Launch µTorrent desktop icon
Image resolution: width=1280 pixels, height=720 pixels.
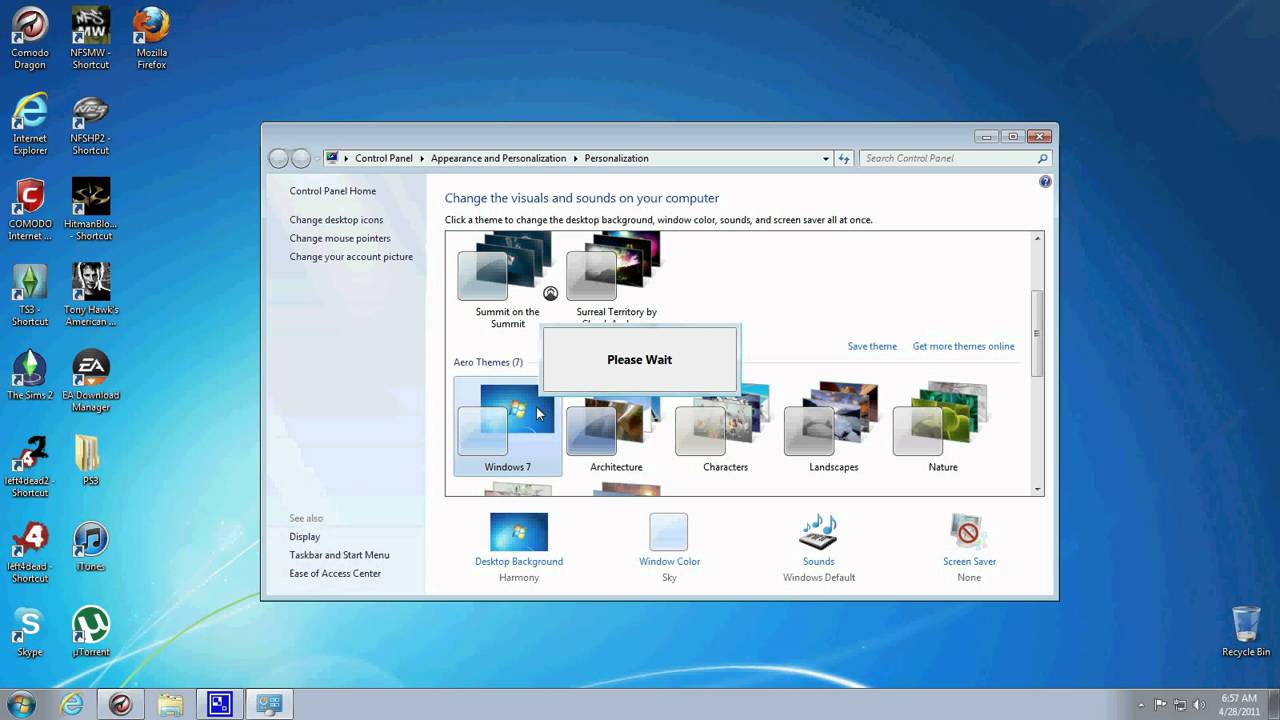coord(90,633)
